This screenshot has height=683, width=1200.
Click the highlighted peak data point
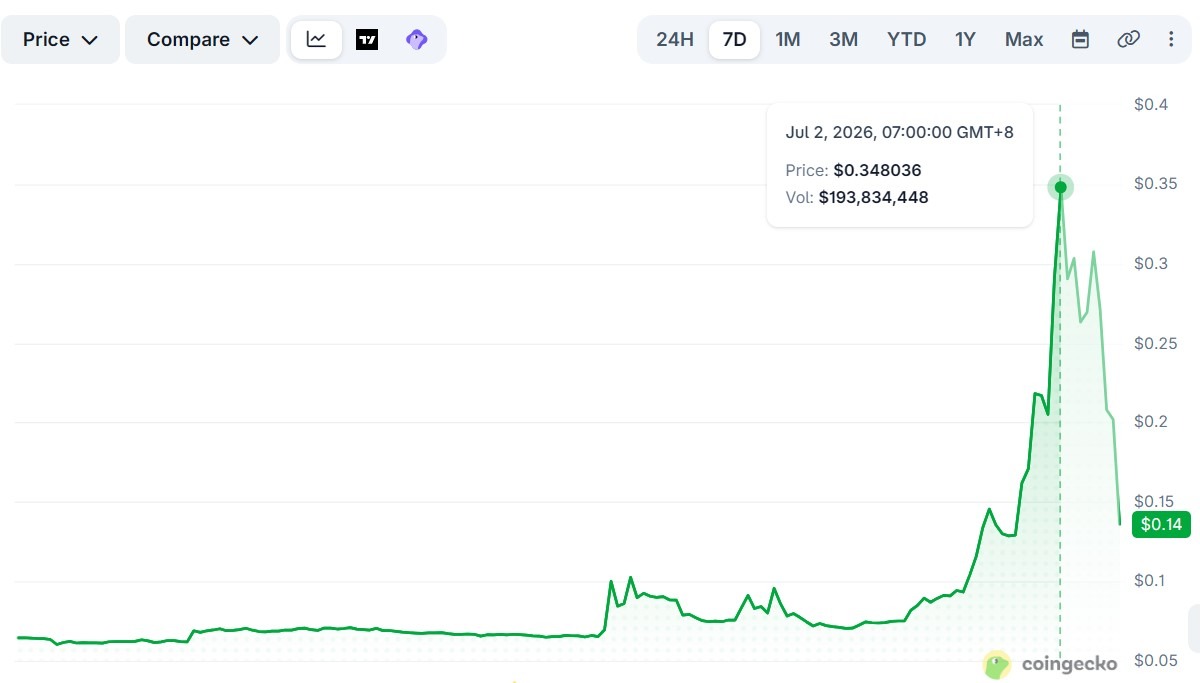pos(1060,187)
